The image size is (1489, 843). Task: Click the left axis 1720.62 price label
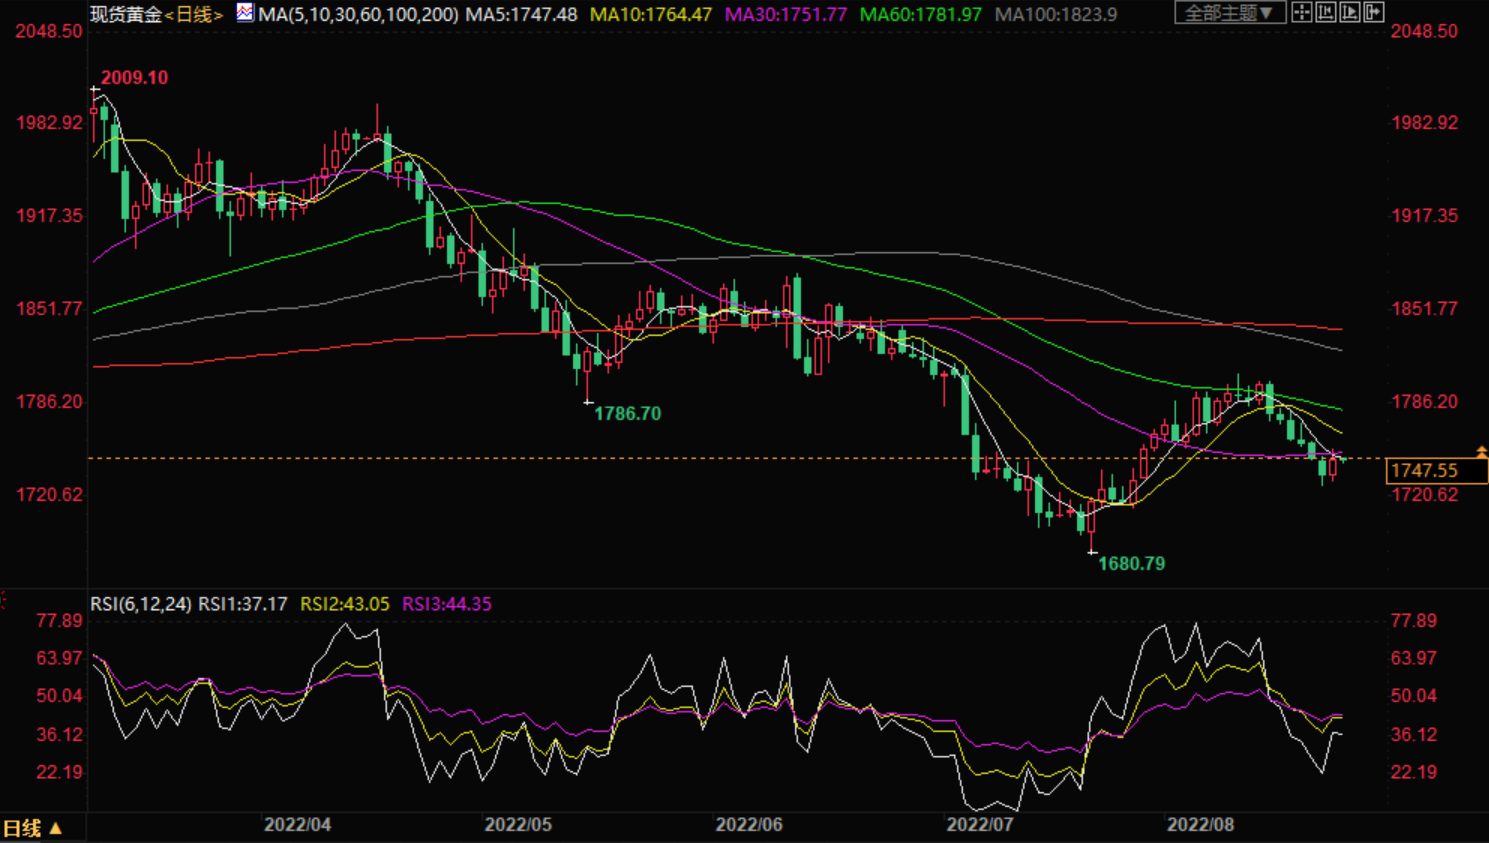pyautogui.click(x=49, y=494)
